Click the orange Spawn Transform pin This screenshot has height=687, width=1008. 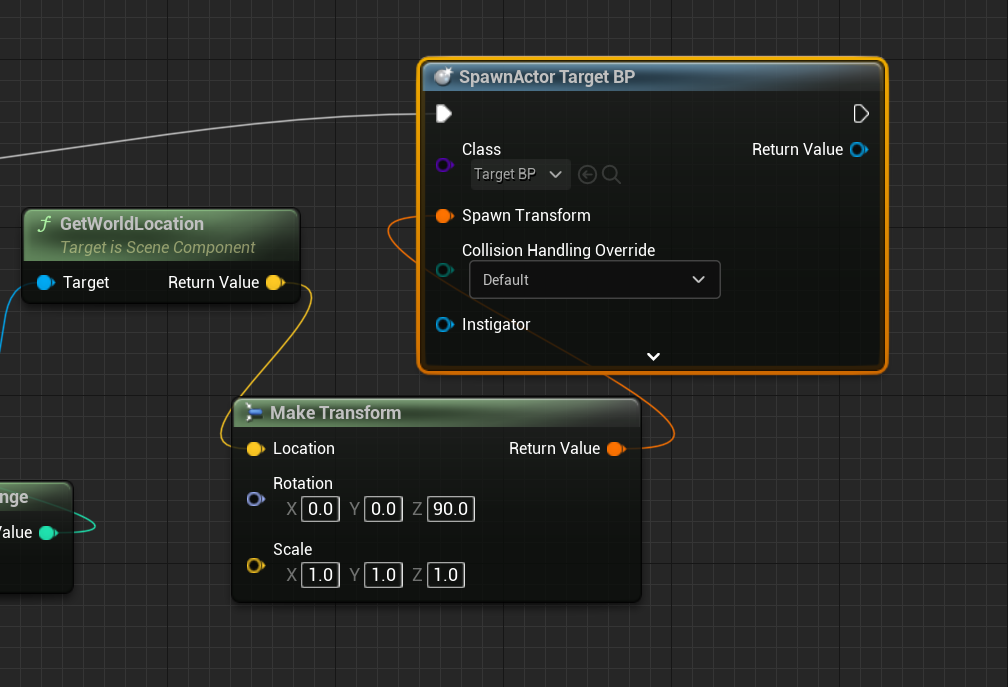445,216
